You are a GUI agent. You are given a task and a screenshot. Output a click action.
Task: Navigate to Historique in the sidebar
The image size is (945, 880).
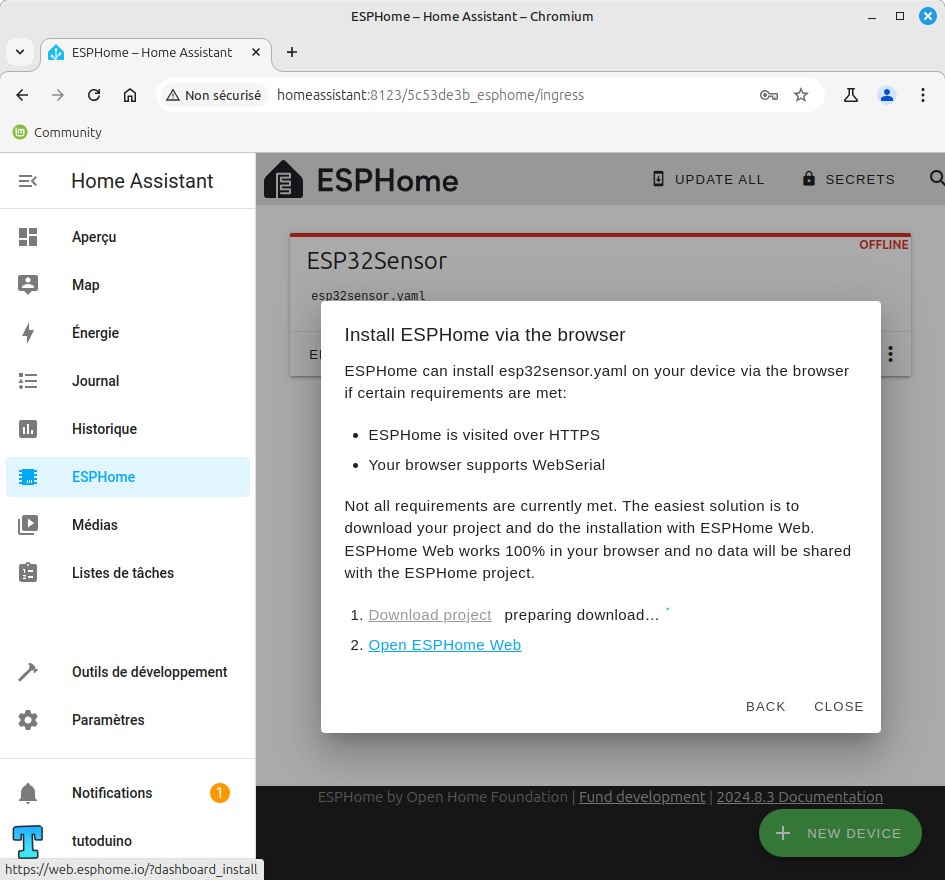click(x=104, y=429)
